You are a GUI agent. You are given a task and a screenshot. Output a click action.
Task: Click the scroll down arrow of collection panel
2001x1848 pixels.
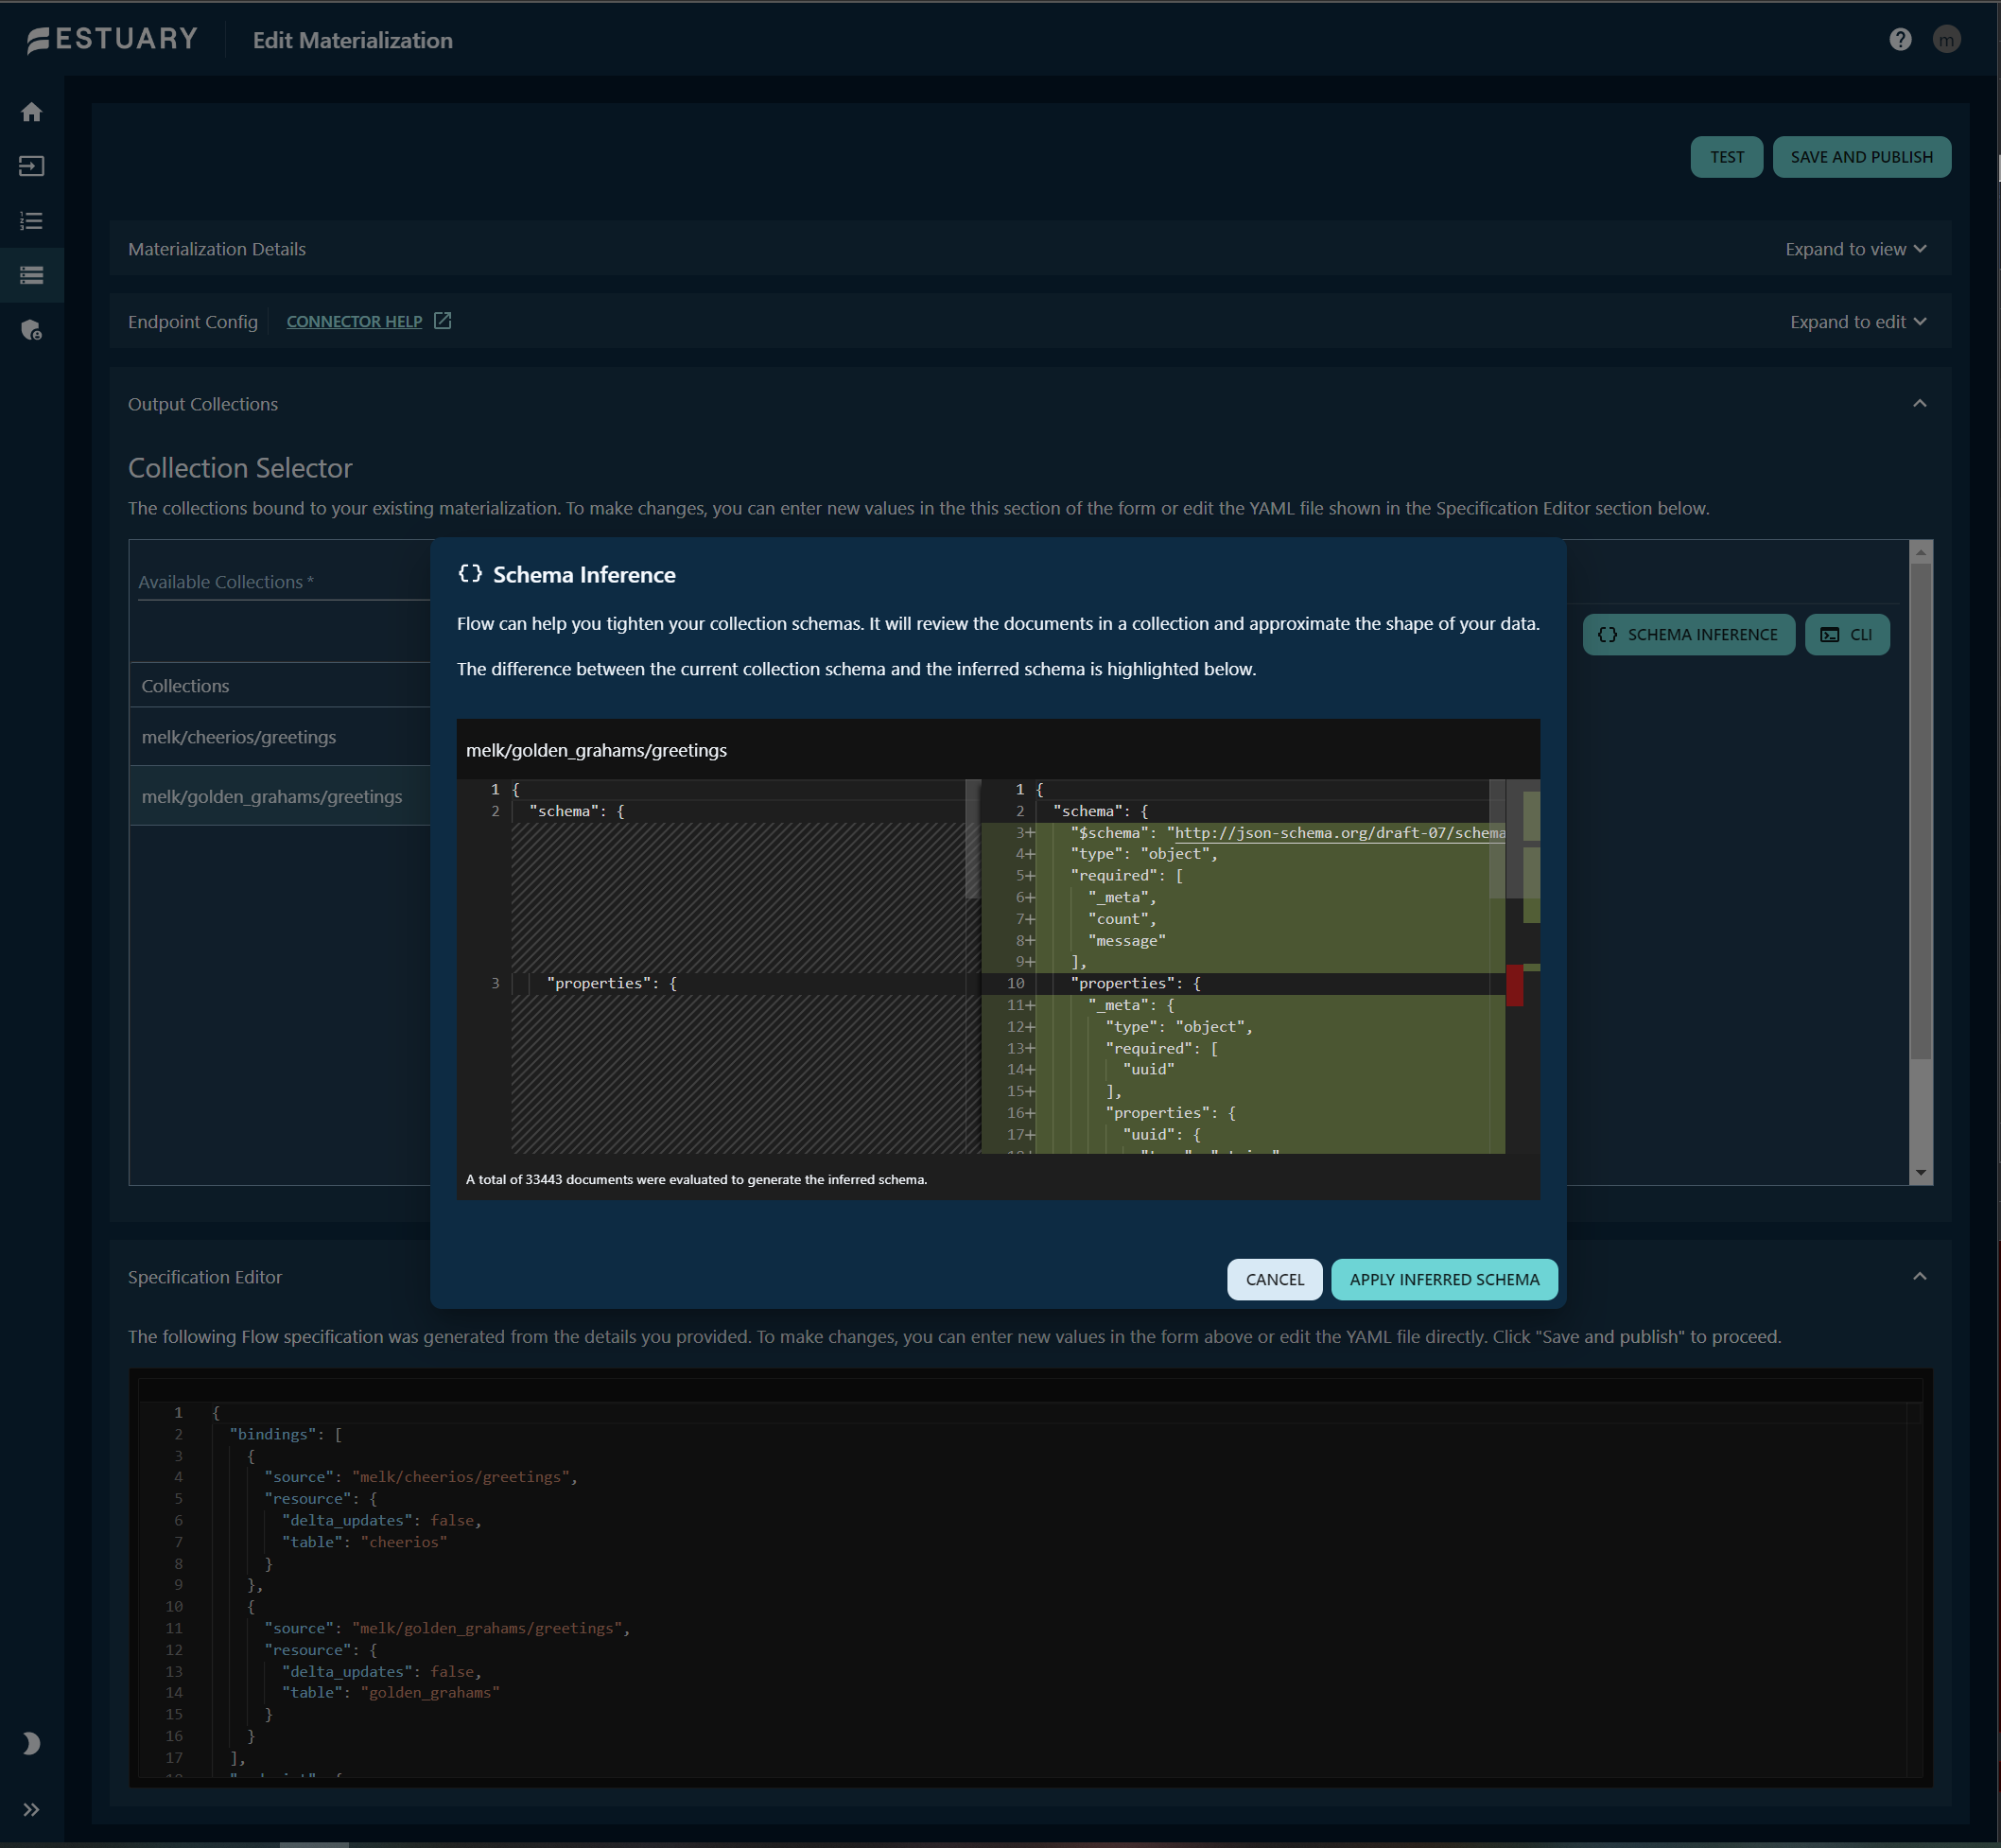1920,1173
